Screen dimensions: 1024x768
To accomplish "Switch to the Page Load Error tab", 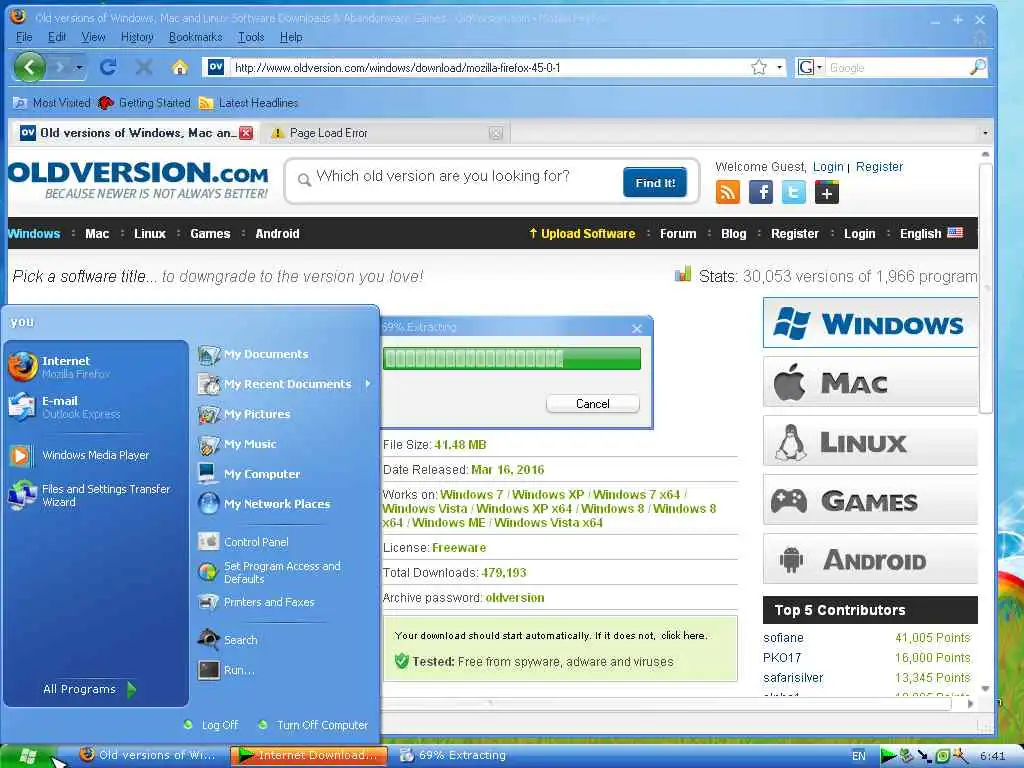I will pos(385,133).
